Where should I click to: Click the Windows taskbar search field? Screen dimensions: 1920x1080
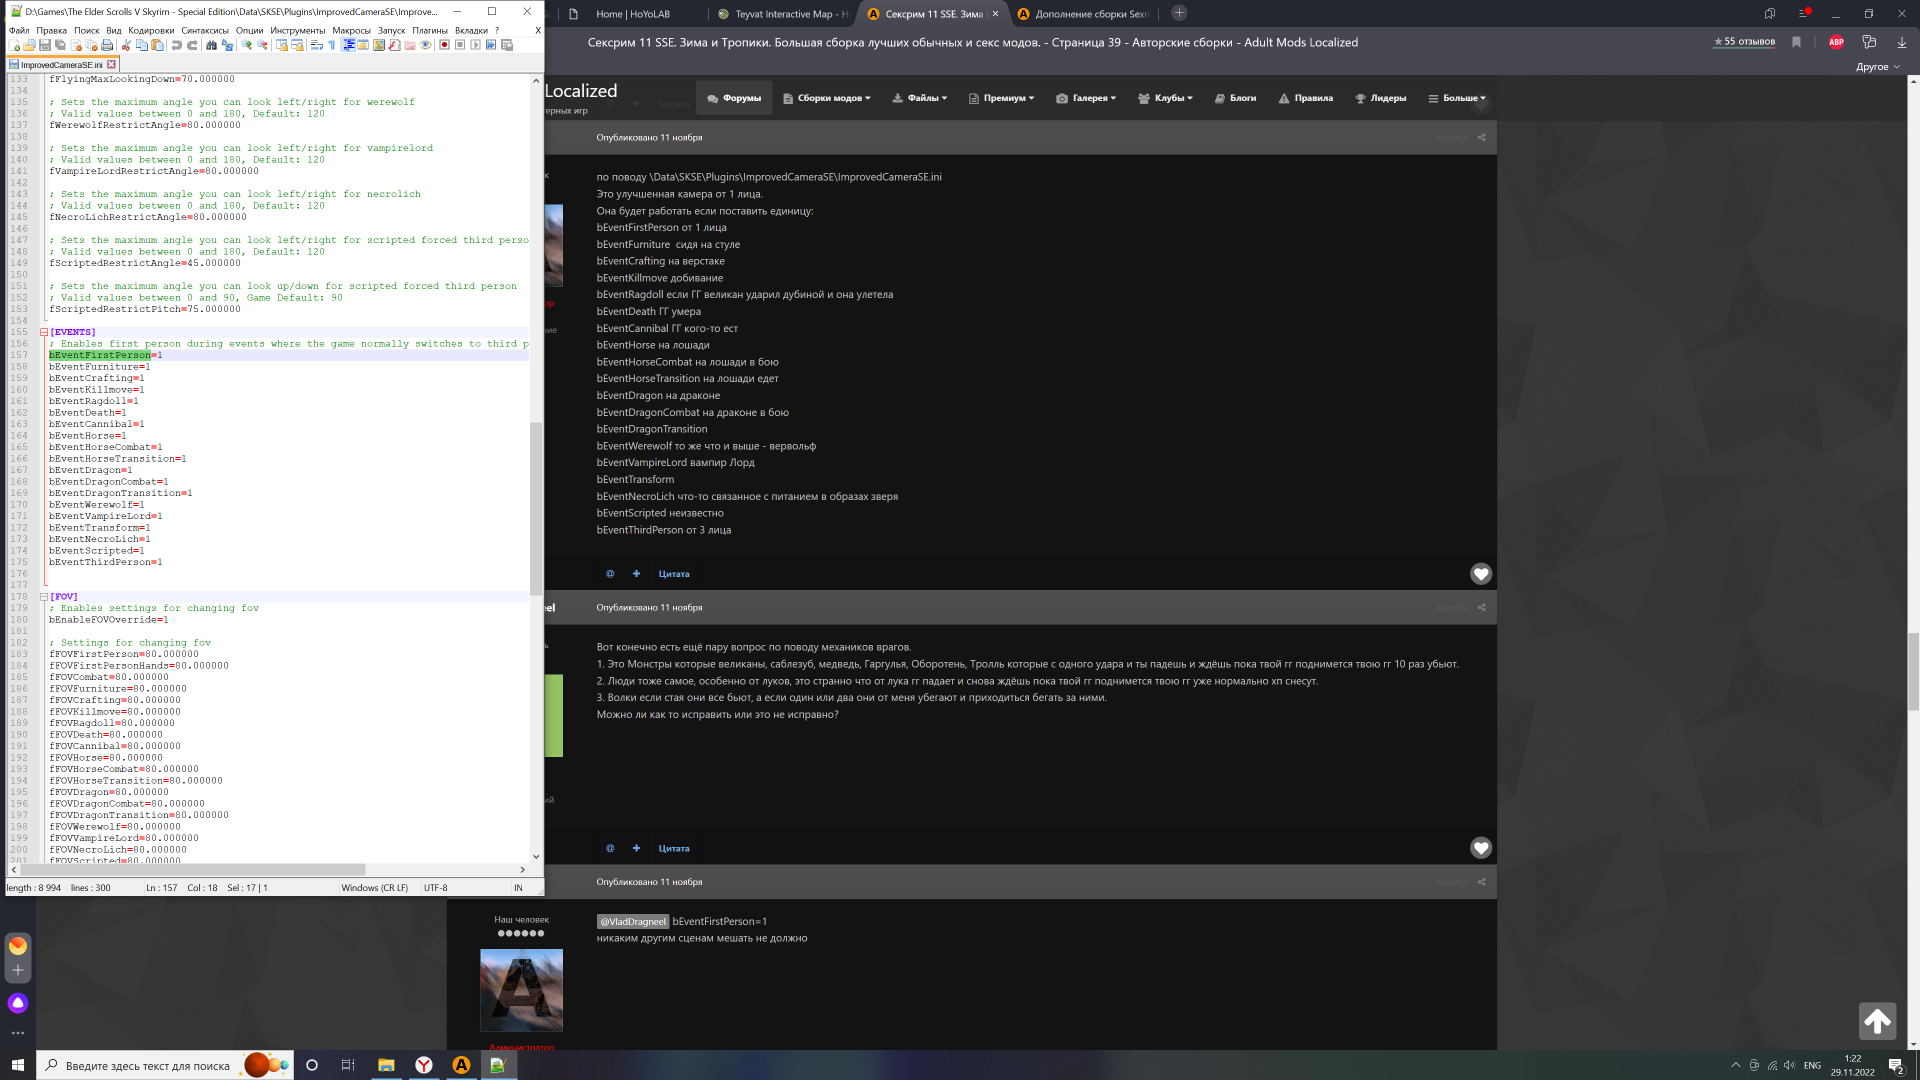pyautogui.click(x=147, y=1066)
